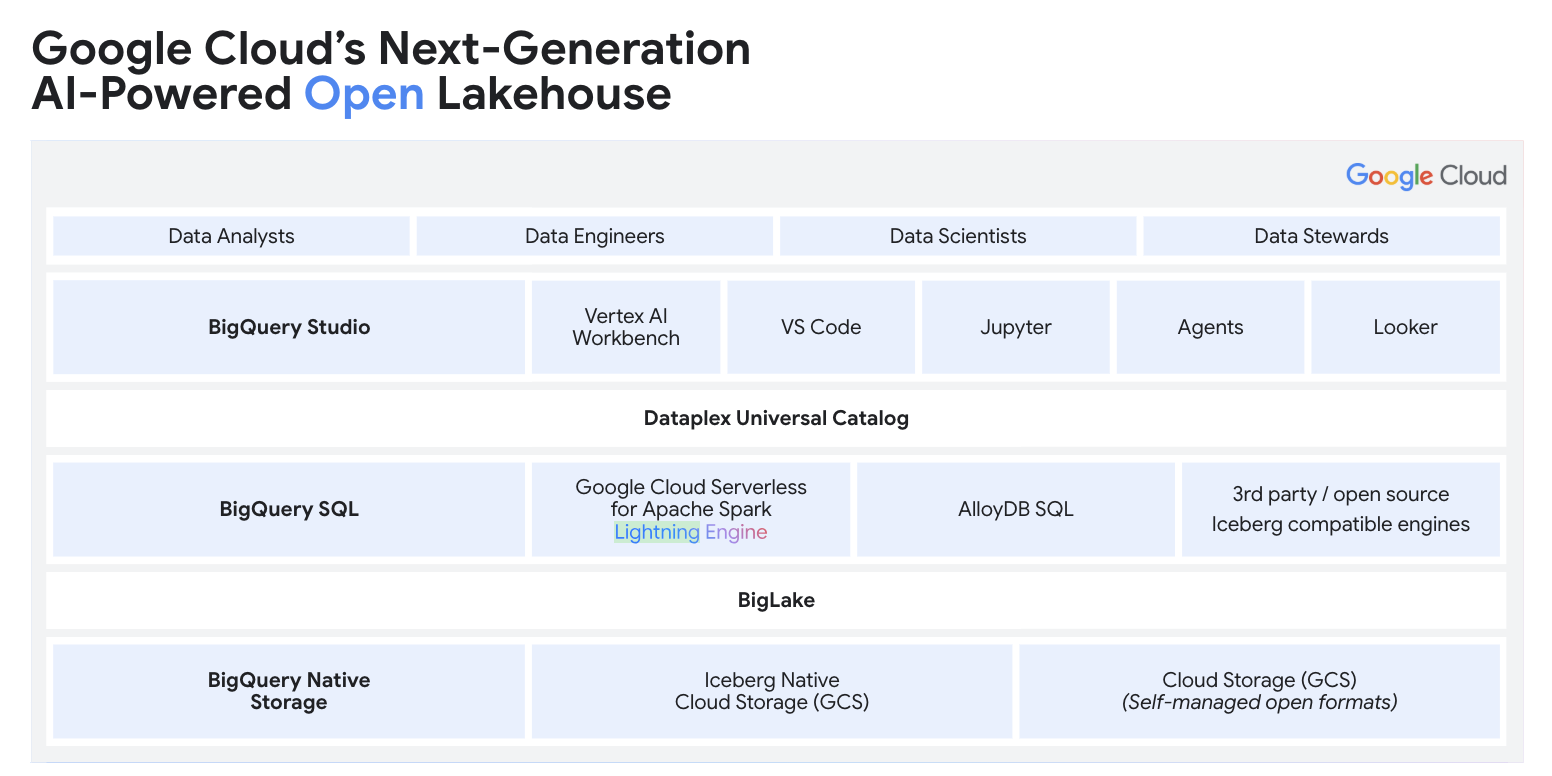Select the BigLake layer bar

[x=776, y=600]
